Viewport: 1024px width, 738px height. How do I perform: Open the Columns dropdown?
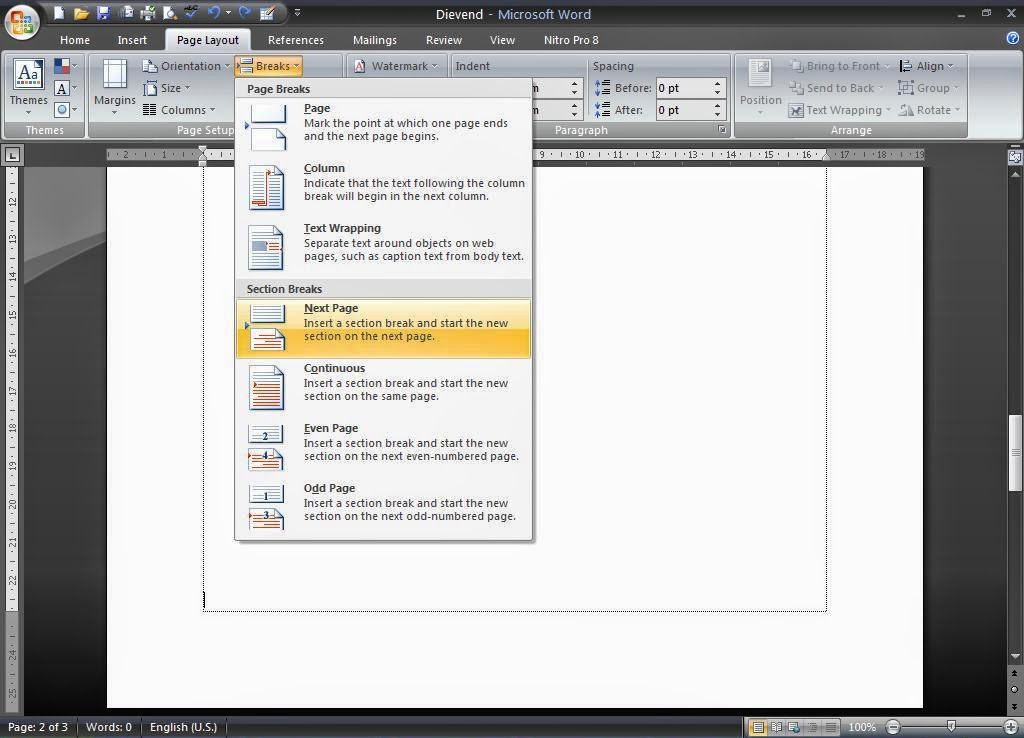pos(179,110)
